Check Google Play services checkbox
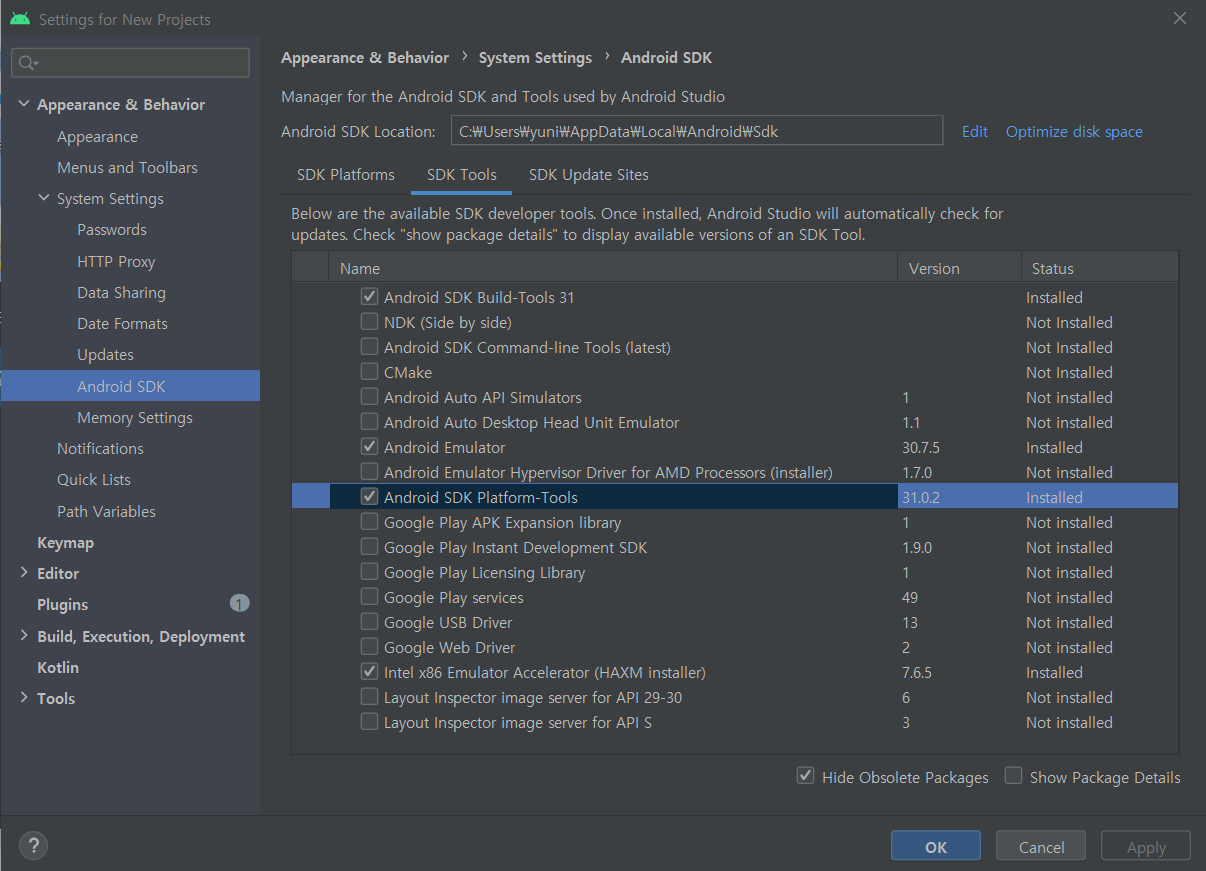This screenshot has width=1206, height=871. point(369,597)
